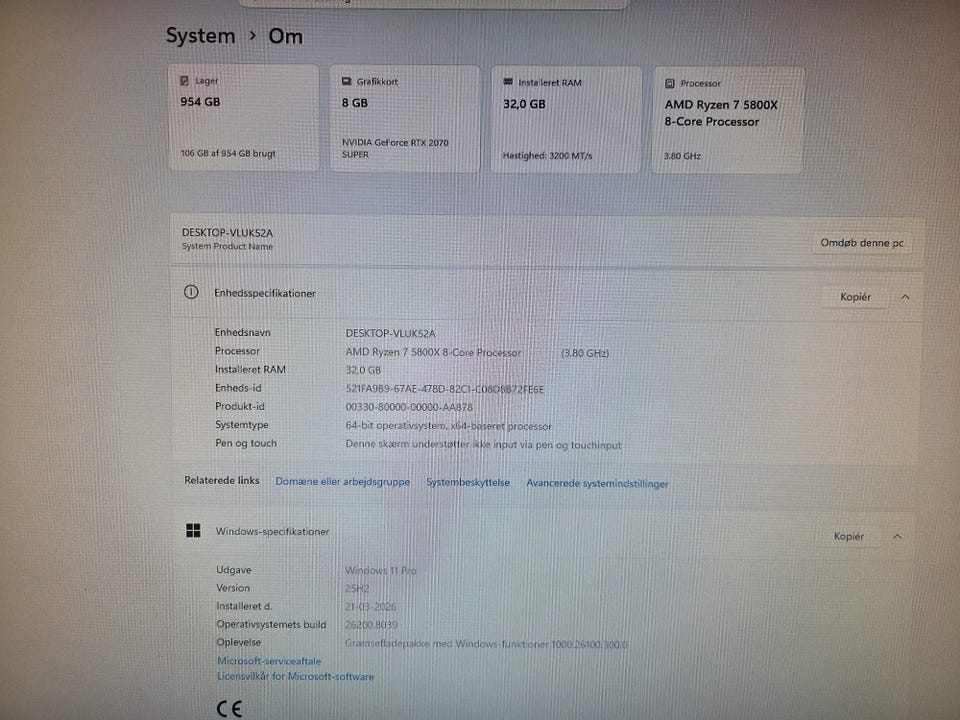Image resolution: width=960 pixels, height=720 pixels.
Task: Click the DESKTOP-VLUK52A header name
Action: click(227, 233)
